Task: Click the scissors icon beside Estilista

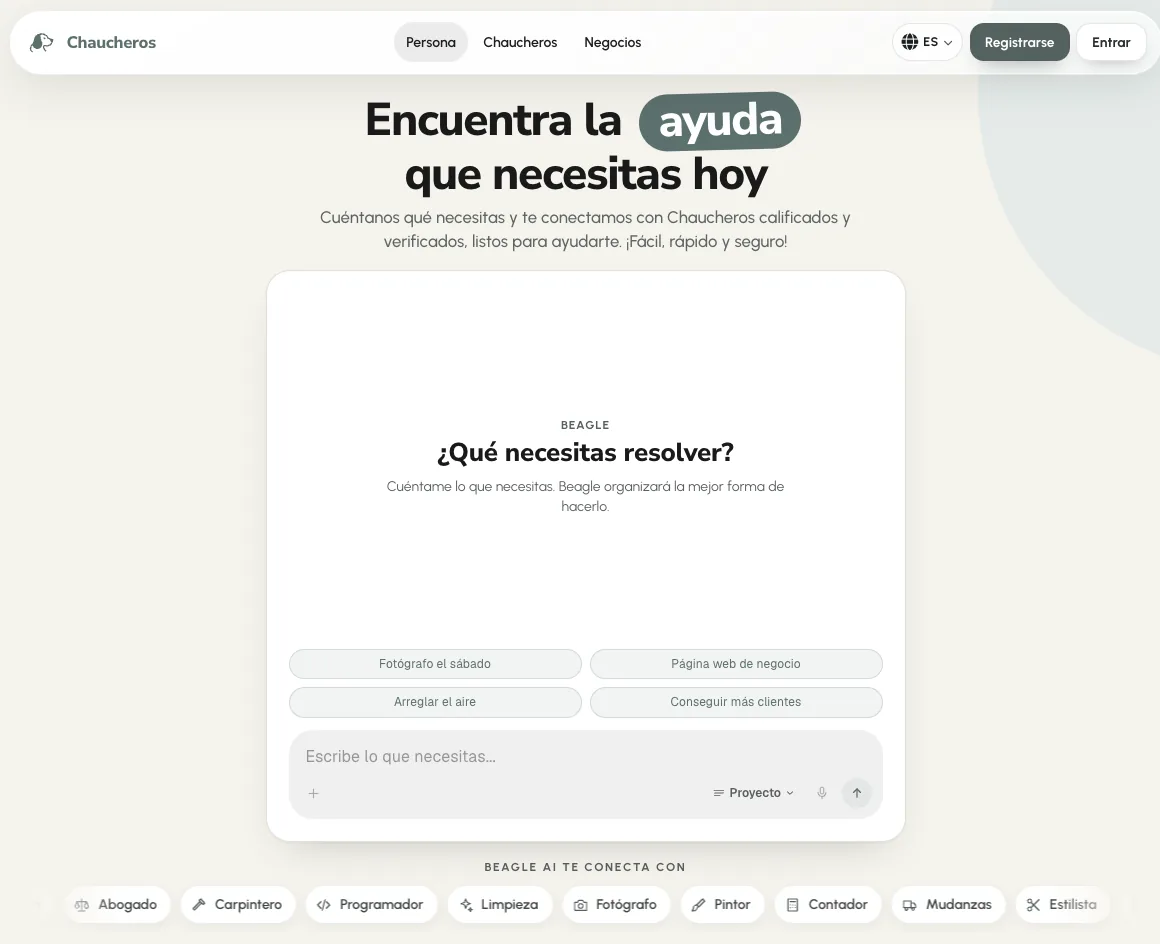Action: point(1033,904)
